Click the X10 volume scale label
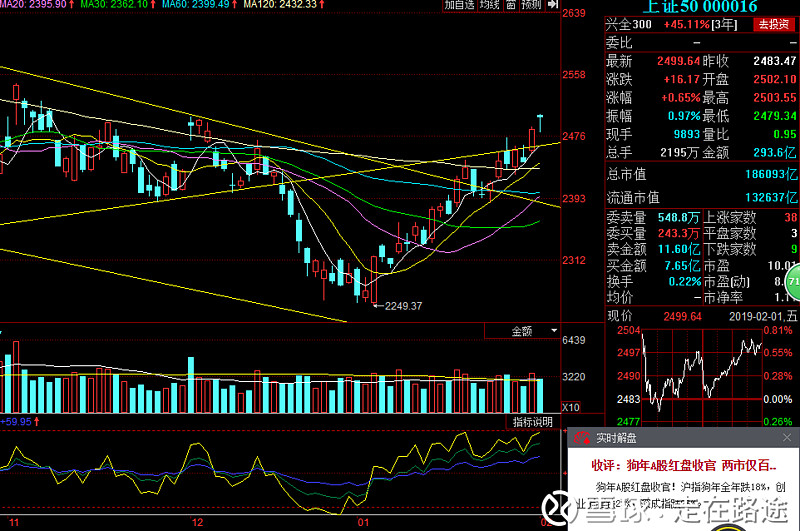This screenshot has height=531, width=800. [570, 408]
